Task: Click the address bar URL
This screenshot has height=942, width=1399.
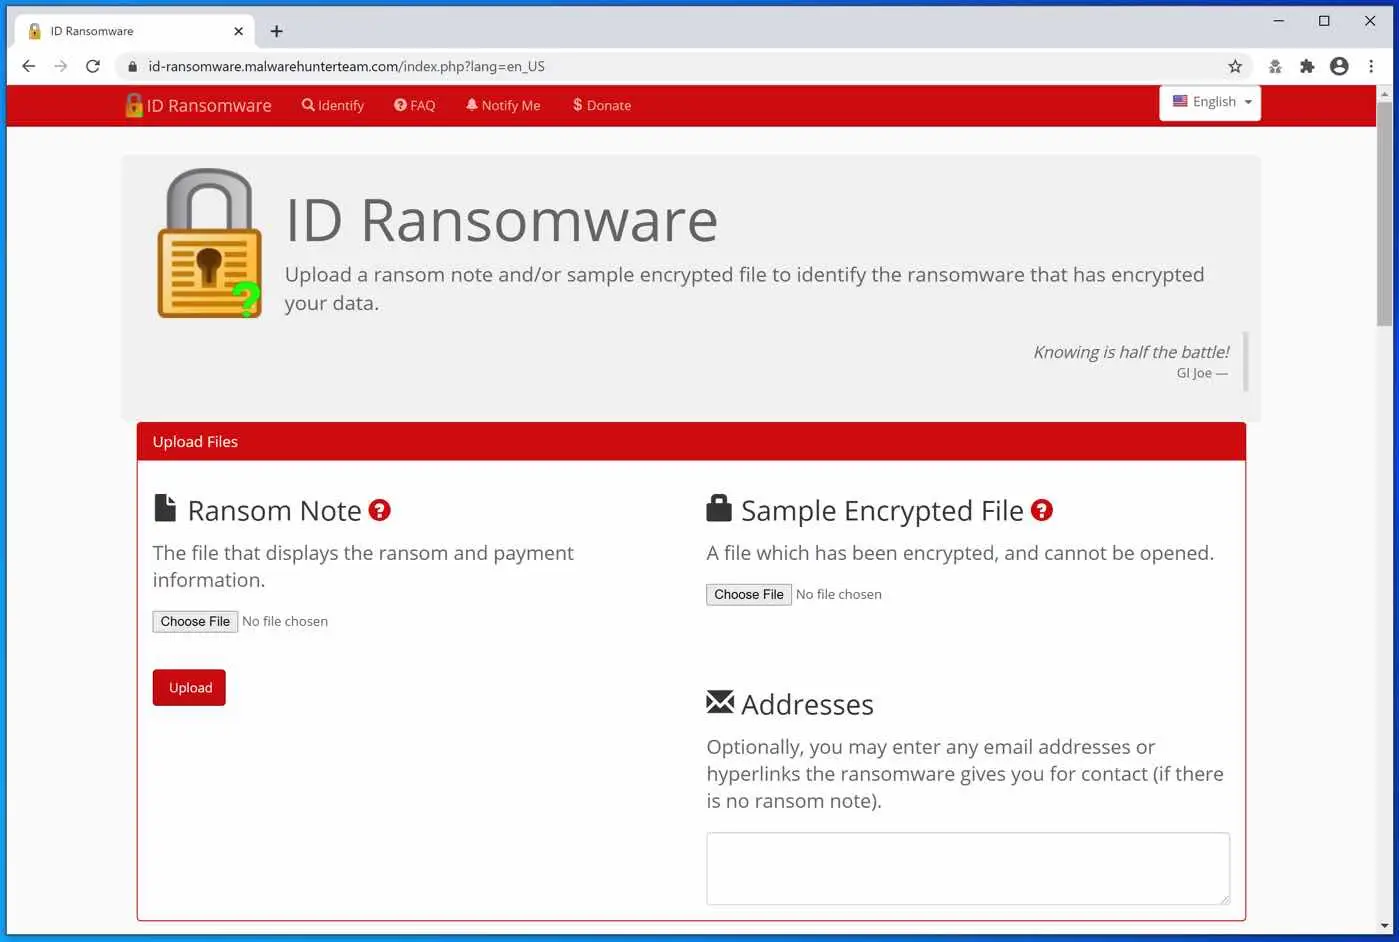Action: click(346, 66)
